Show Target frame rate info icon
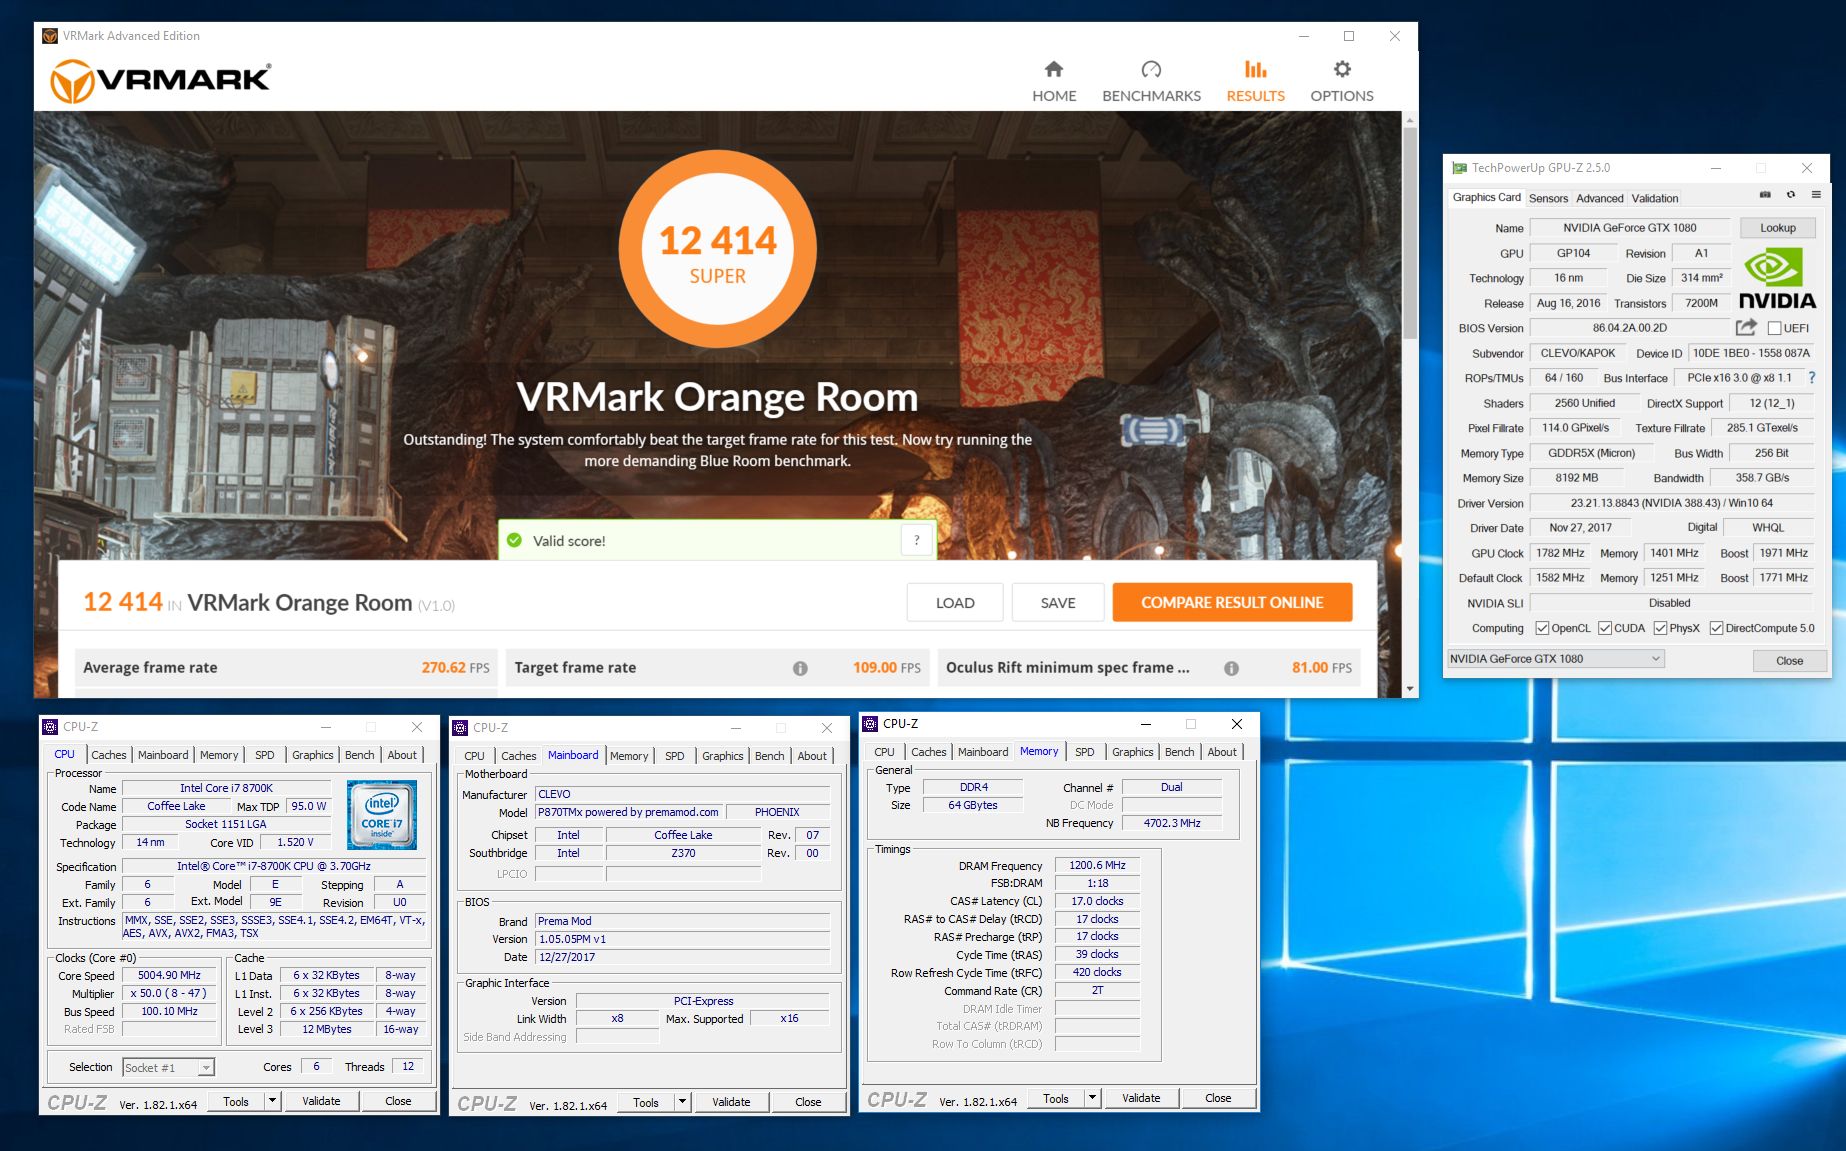This screenshot has width=1846, height=1151. pyautogui.click(x=800, y=668)
